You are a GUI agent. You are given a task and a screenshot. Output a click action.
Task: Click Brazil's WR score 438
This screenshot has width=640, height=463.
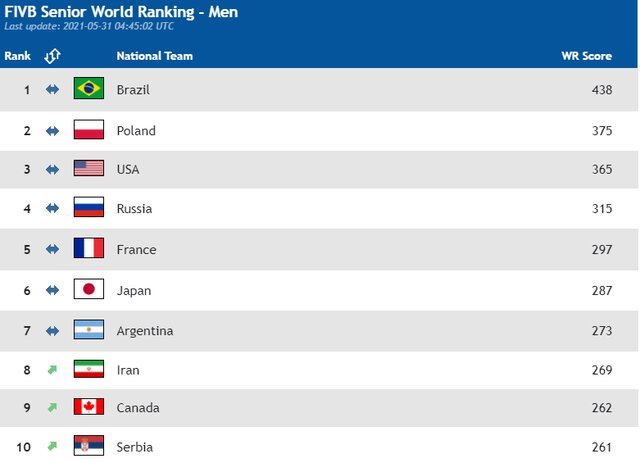pyautogui.click(x=601, y=90)
